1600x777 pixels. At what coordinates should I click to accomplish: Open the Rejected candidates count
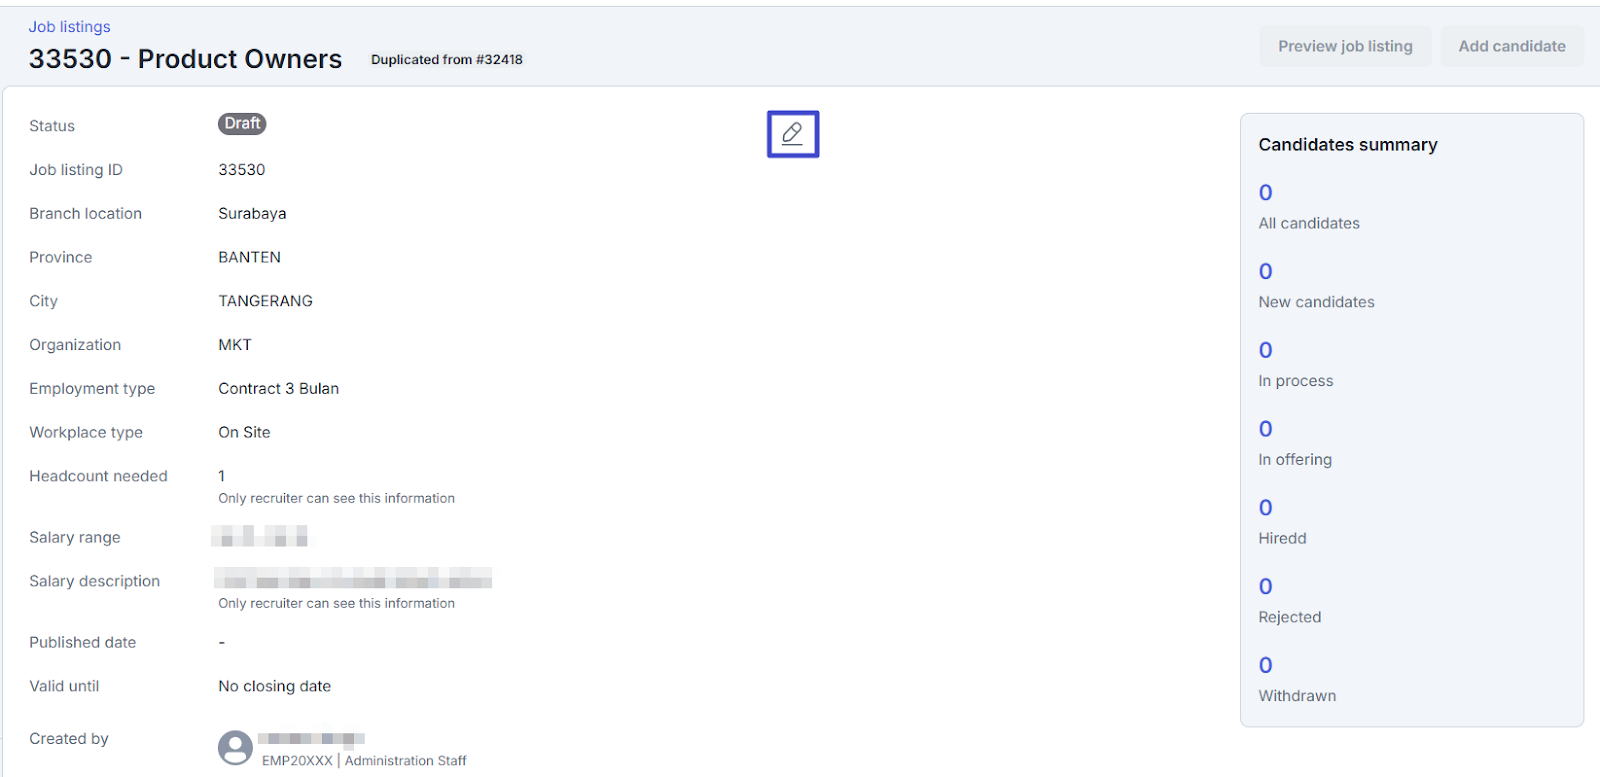coord(1265,587)
